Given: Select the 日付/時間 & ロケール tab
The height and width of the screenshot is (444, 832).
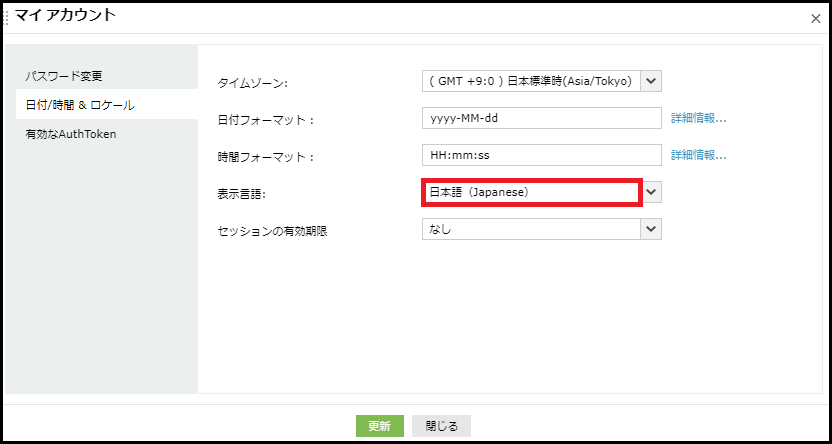Looking at the screenshot, I should tap(80, 105).
